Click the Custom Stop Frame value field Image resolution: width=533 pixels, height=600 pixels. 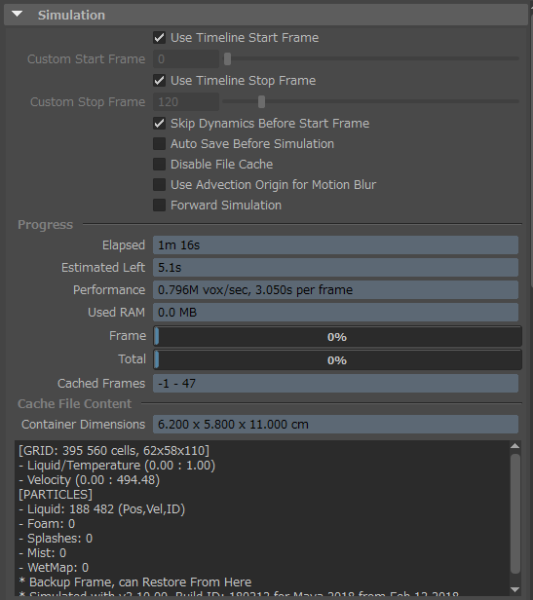pos(186,102)
